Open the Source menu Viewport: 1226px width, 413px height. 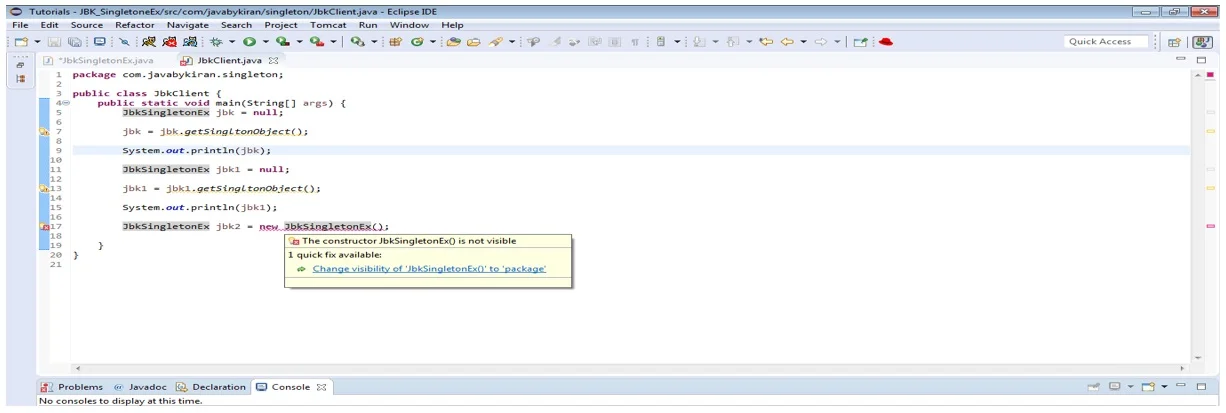coord(87,25)
